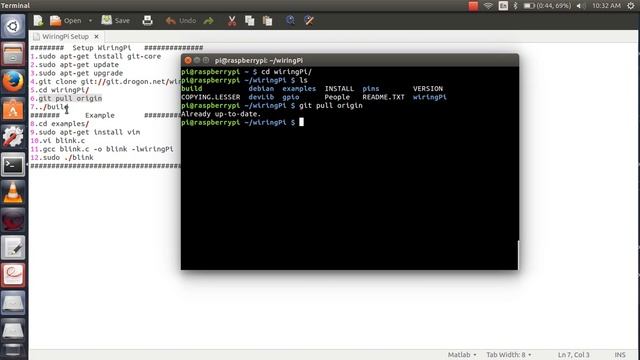
Task: Expand the Open recent files dropdown arrow
Action: point(90,20)
